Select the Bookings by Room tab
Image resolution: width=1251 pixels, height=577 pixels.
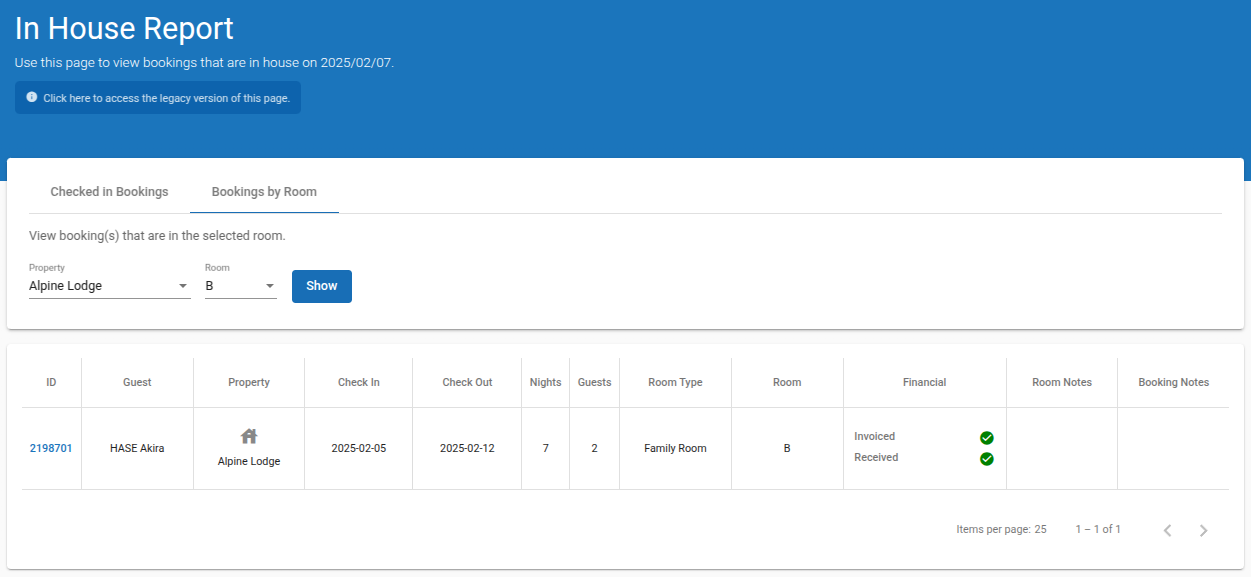(264, 192)
